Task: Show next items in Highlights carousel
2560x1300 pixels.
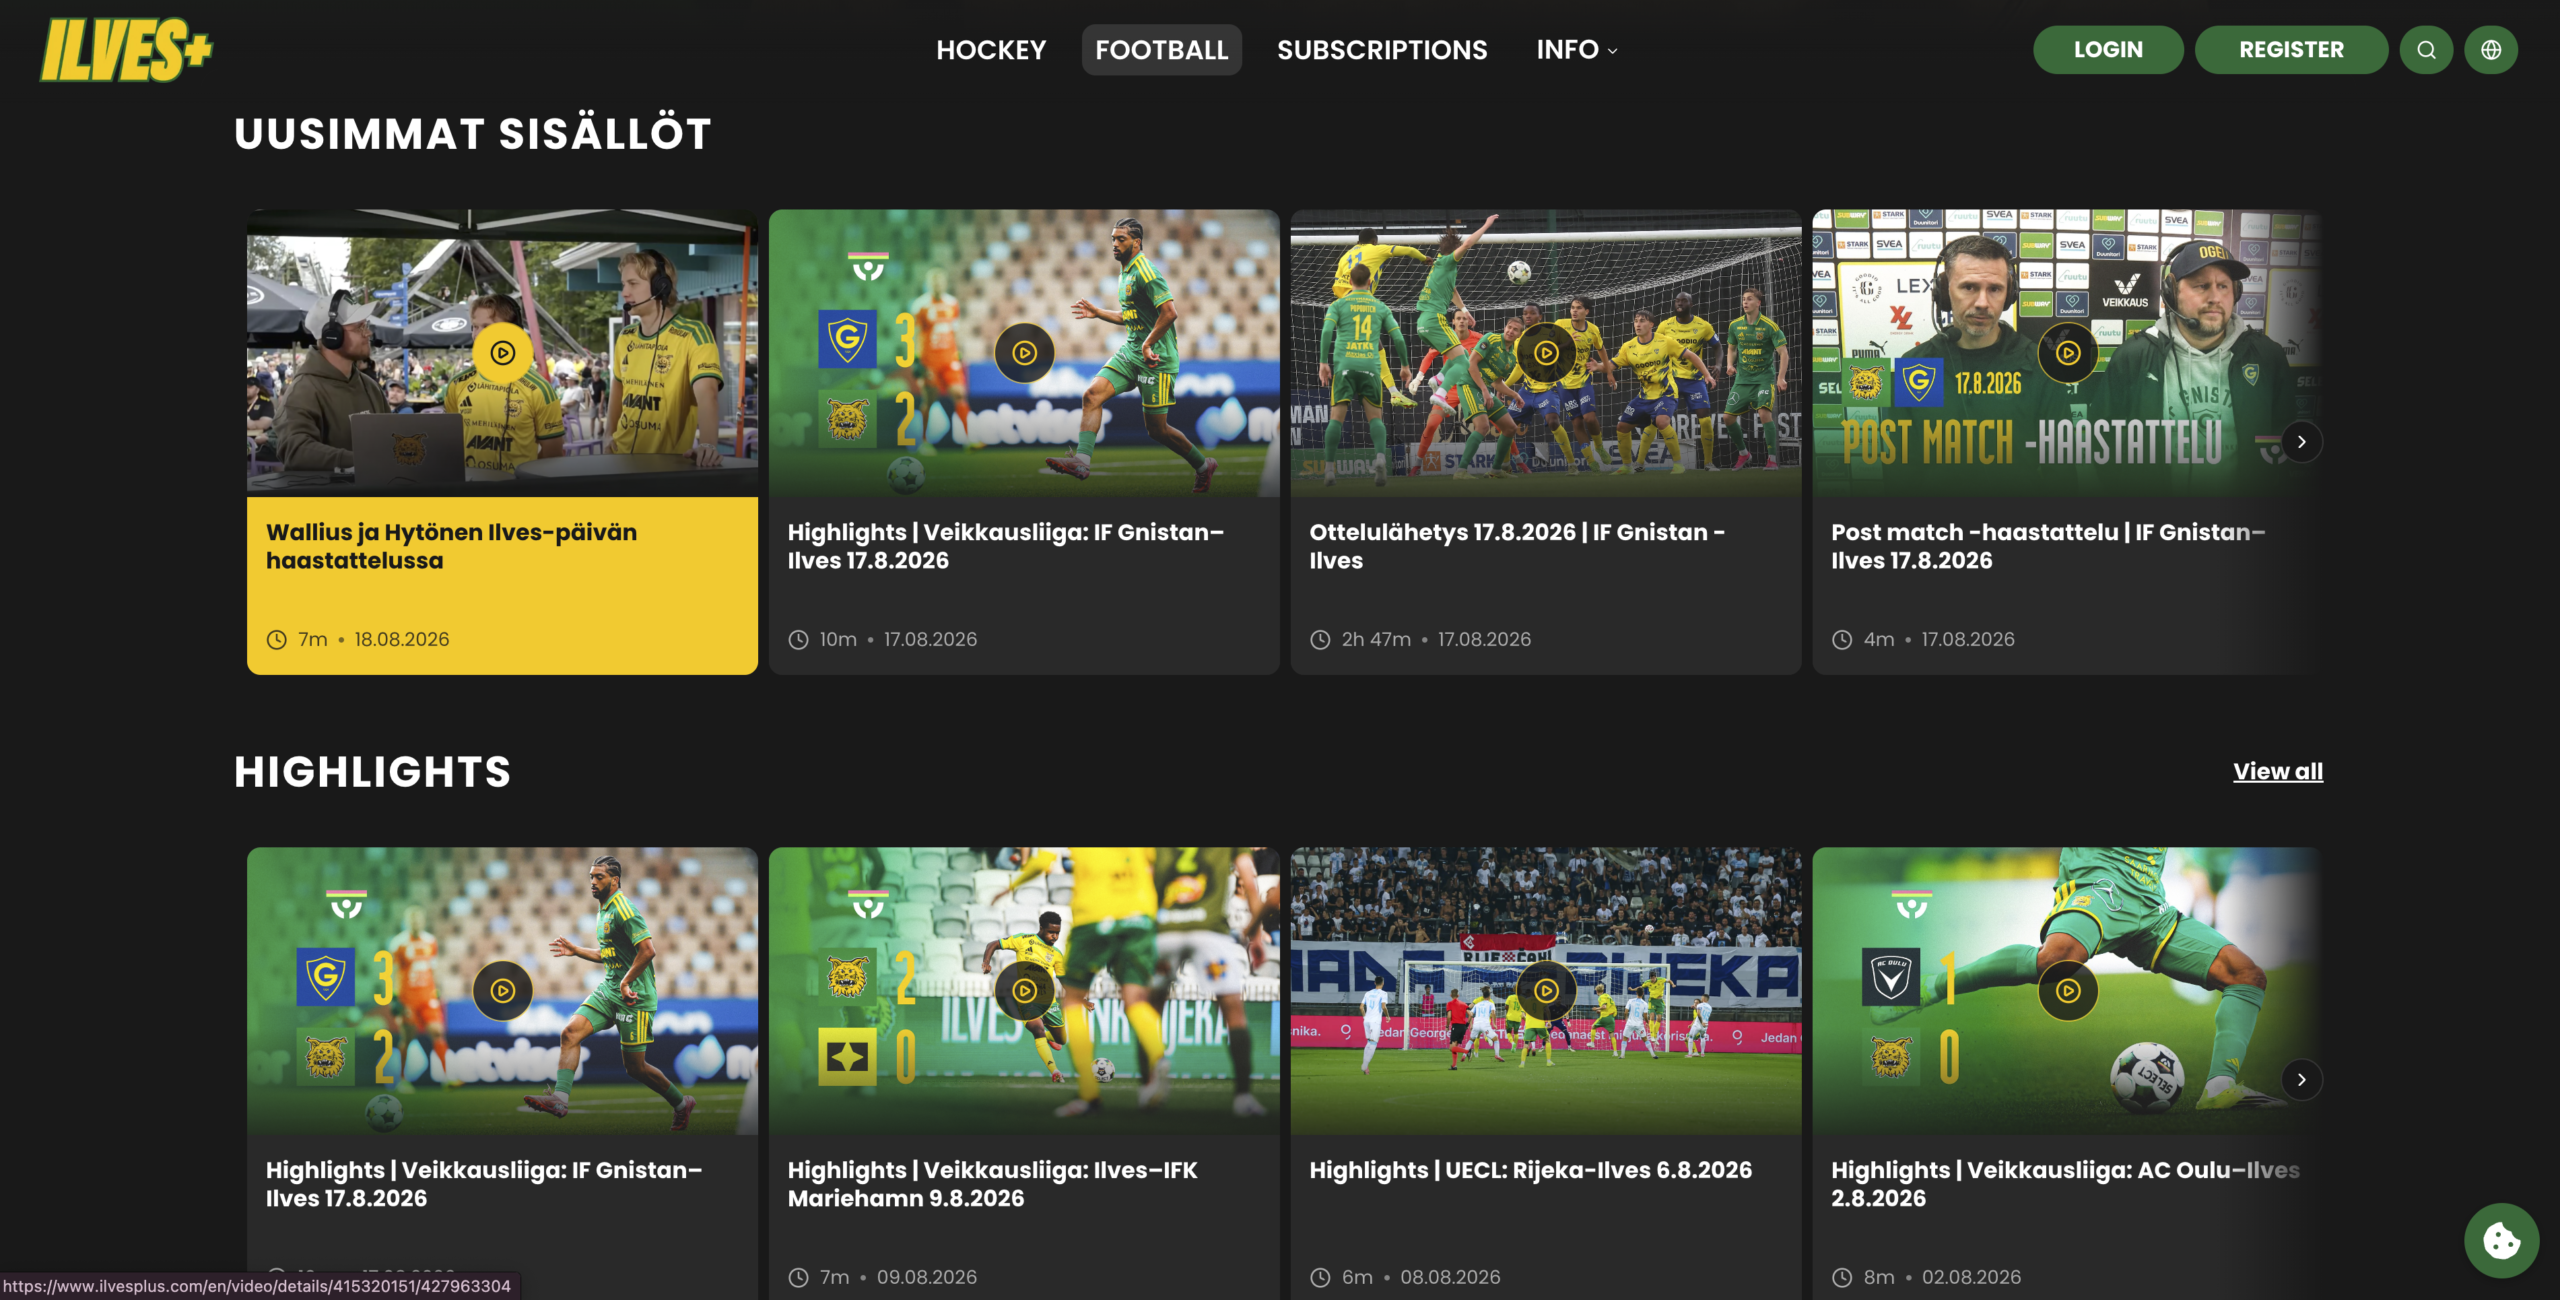Action: coord(2301,1080)
